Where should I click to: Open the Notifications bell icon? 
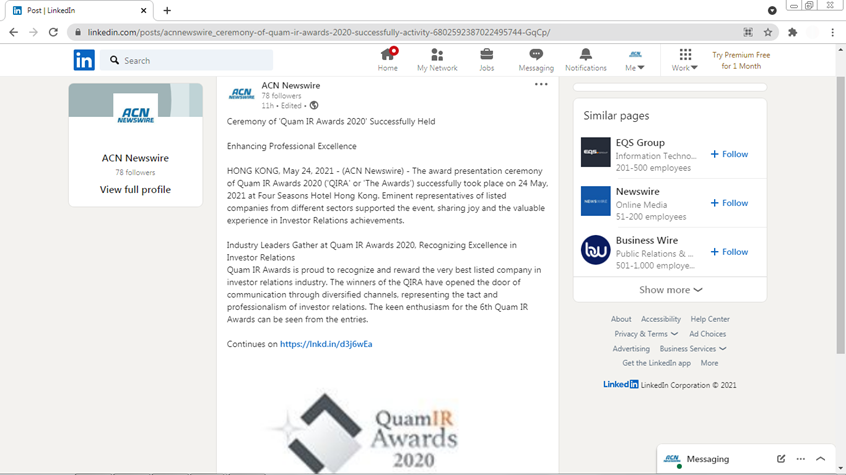[x=585, y=59]
